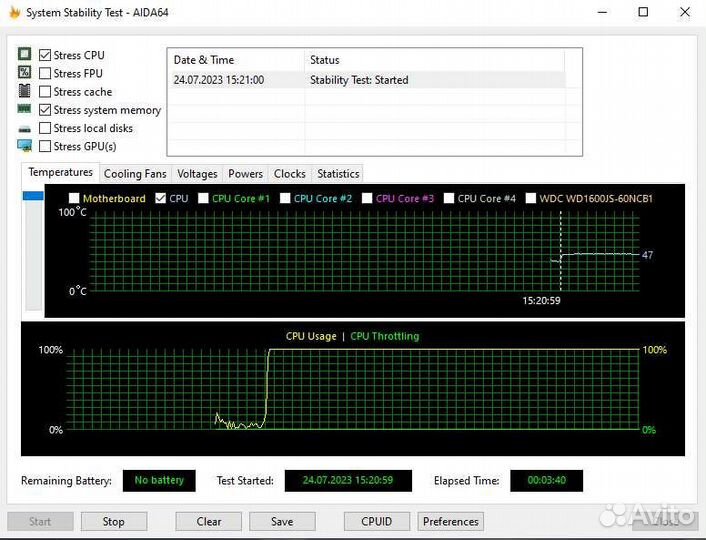Image resolution: width=706 pixels, height=540 pixels.
Task: Switch to the Cooling Fans tab
Action: tap(135, 174)
